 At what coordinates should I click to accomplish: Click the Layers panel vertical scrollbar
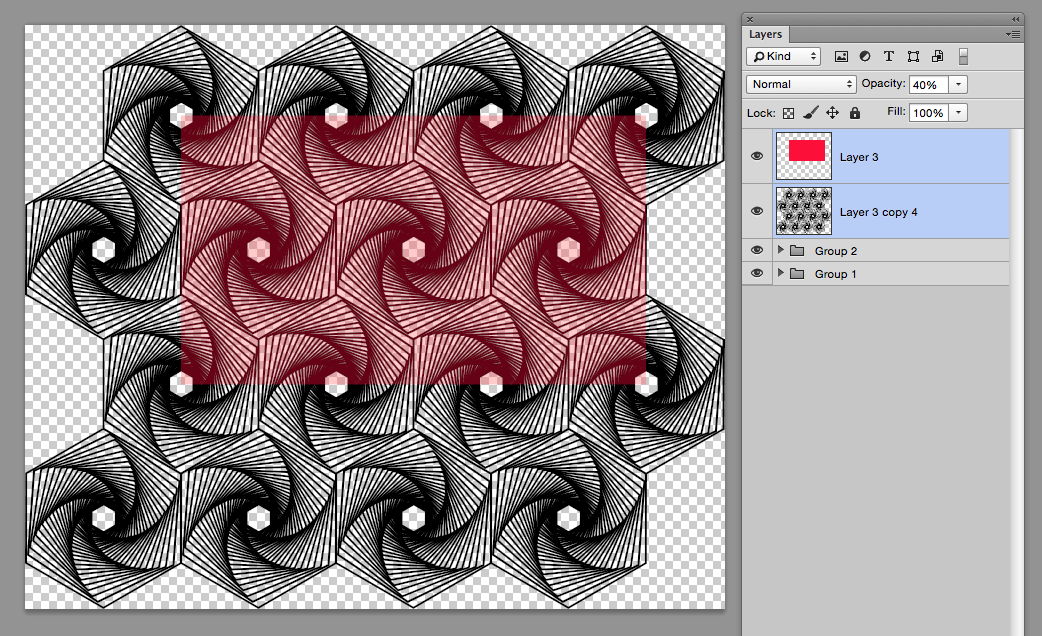pyautogui.click(x=1017, y=382)
